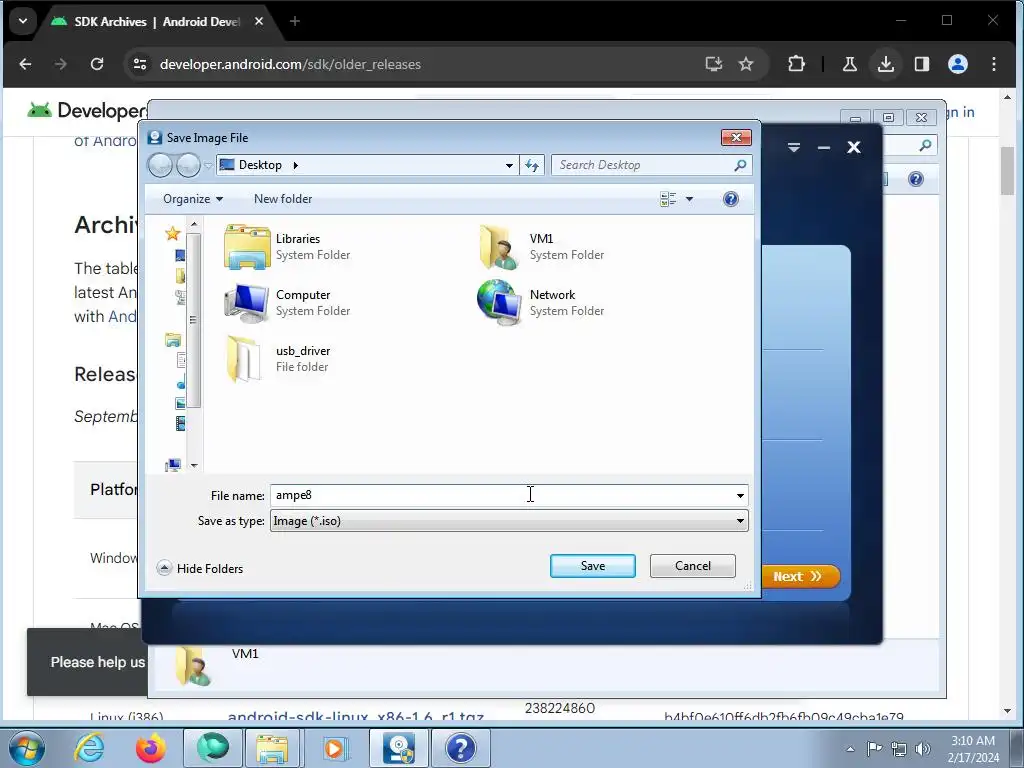Open Chrome three-dot menu
This screenshot has width=1024, height=768.
993,64
